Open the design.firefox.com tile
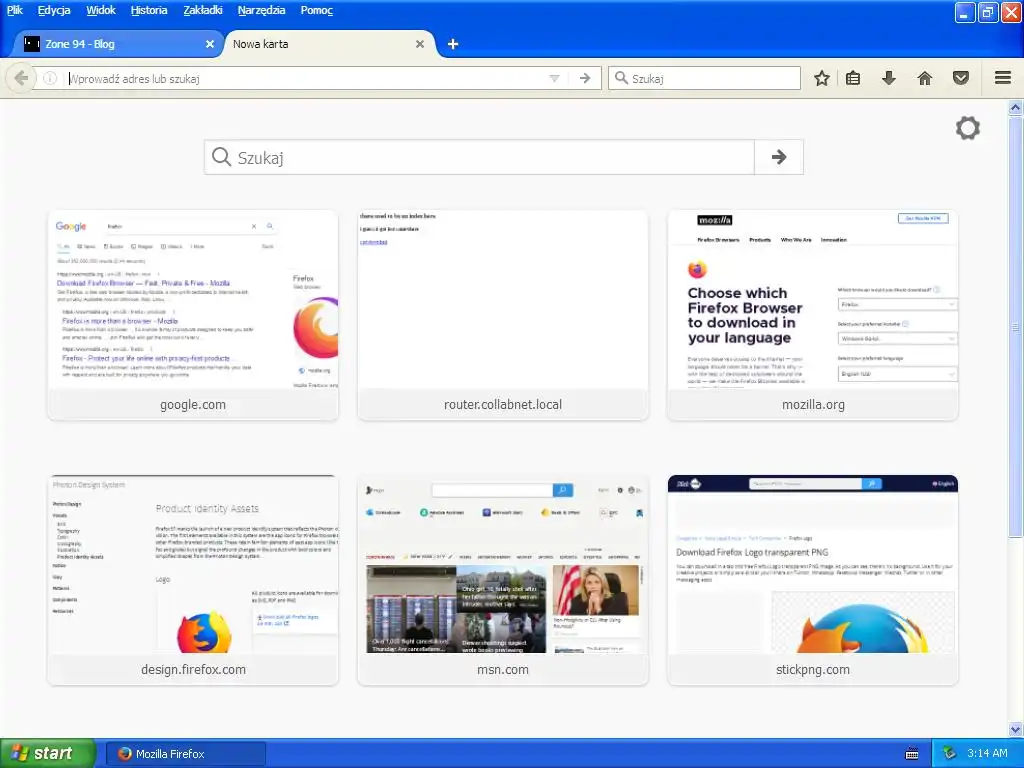Viewport: 1024px width, 768px height. [193, 580]
